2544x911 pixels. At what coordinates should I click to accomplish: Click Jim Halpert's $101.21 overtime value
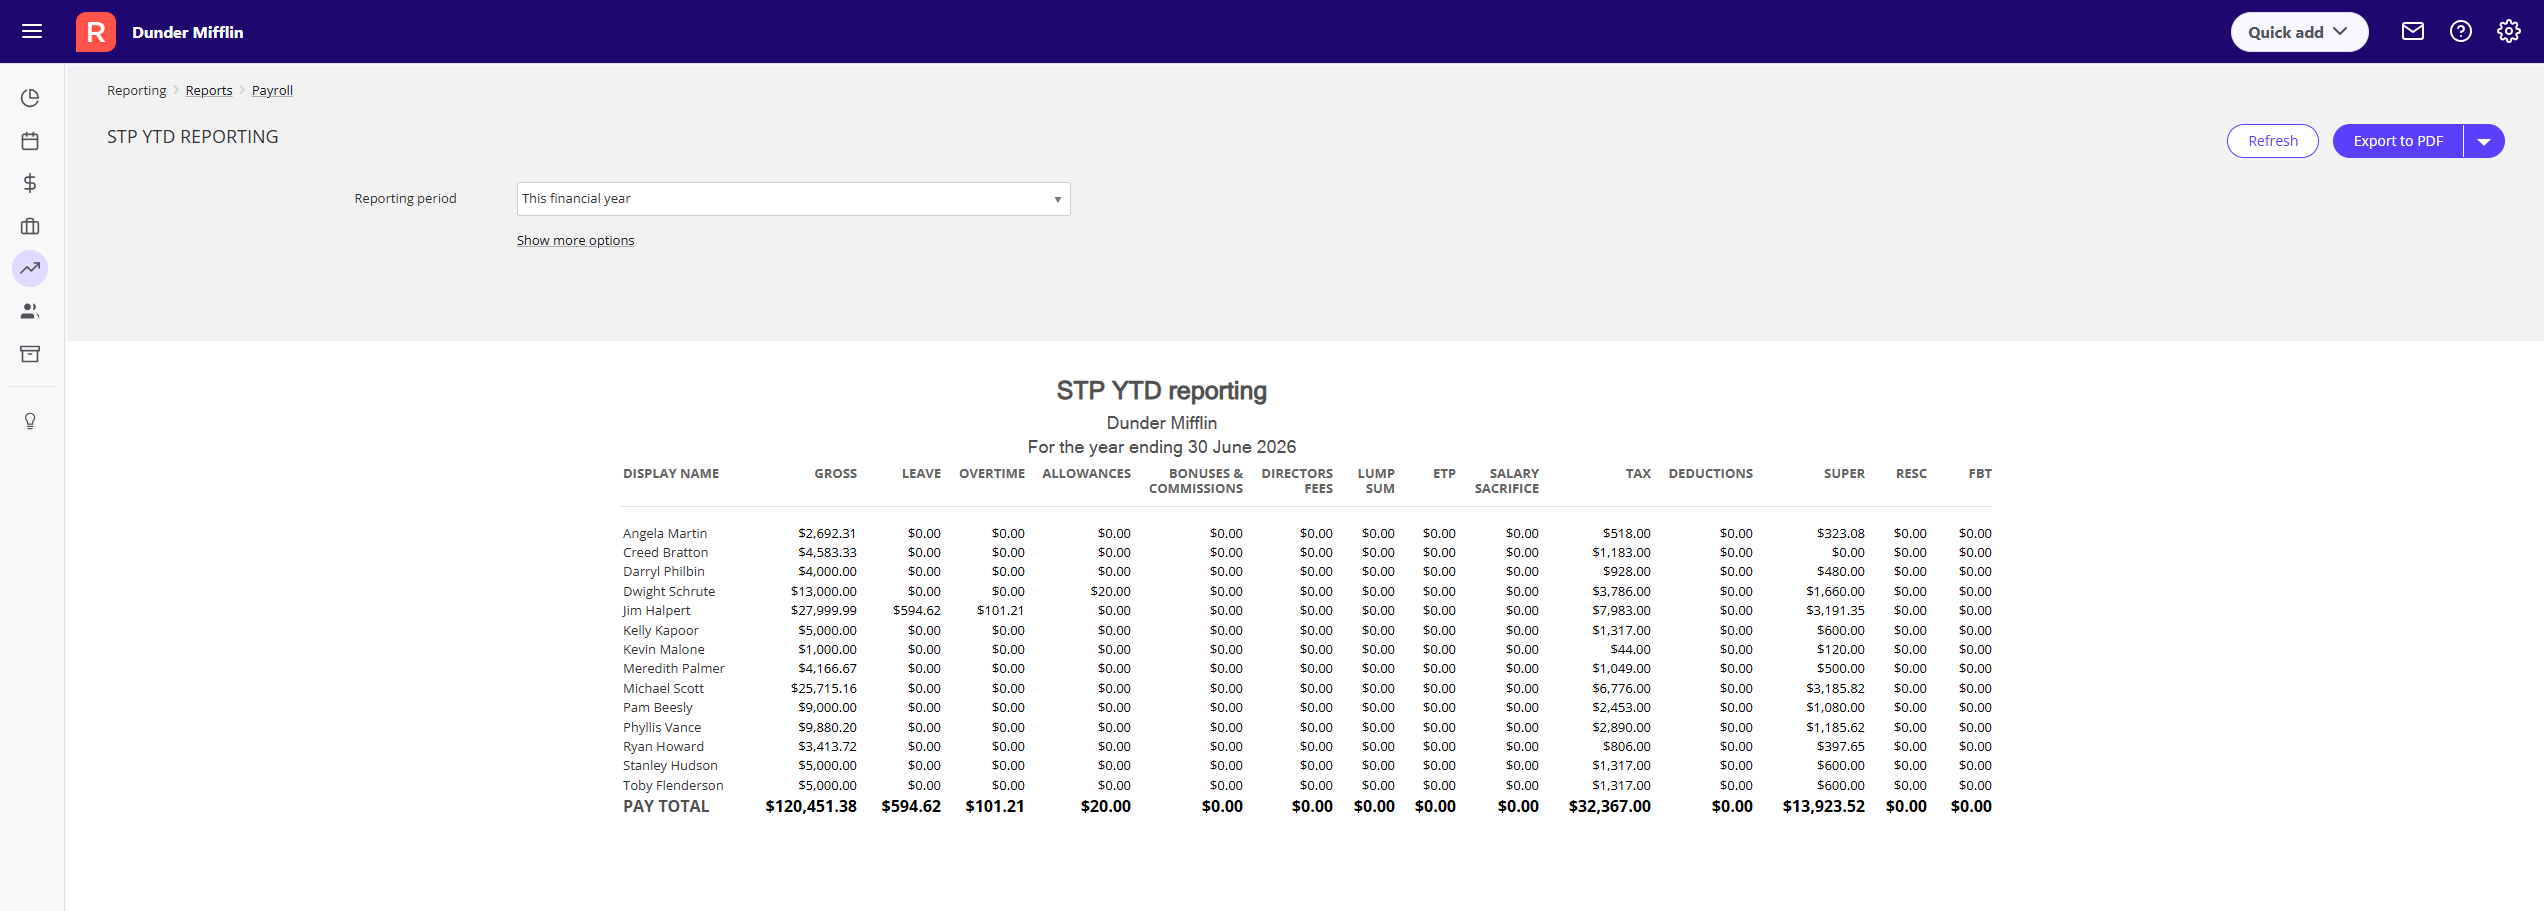(1001, 611)
